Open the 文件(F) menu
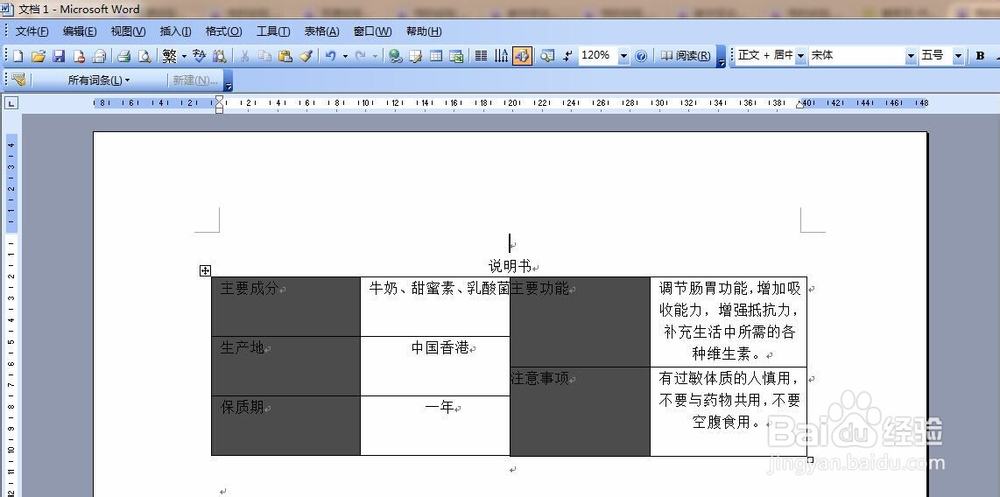1000x497 pixels. click(32, 31)
